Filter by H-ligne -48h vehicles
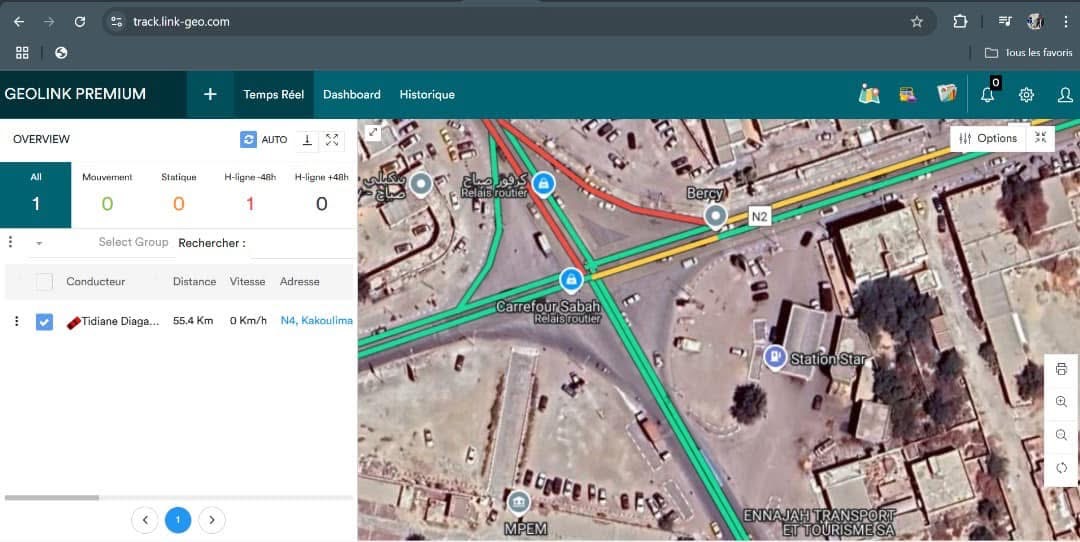Screen dimensions: 1080x542 [250, 195]
